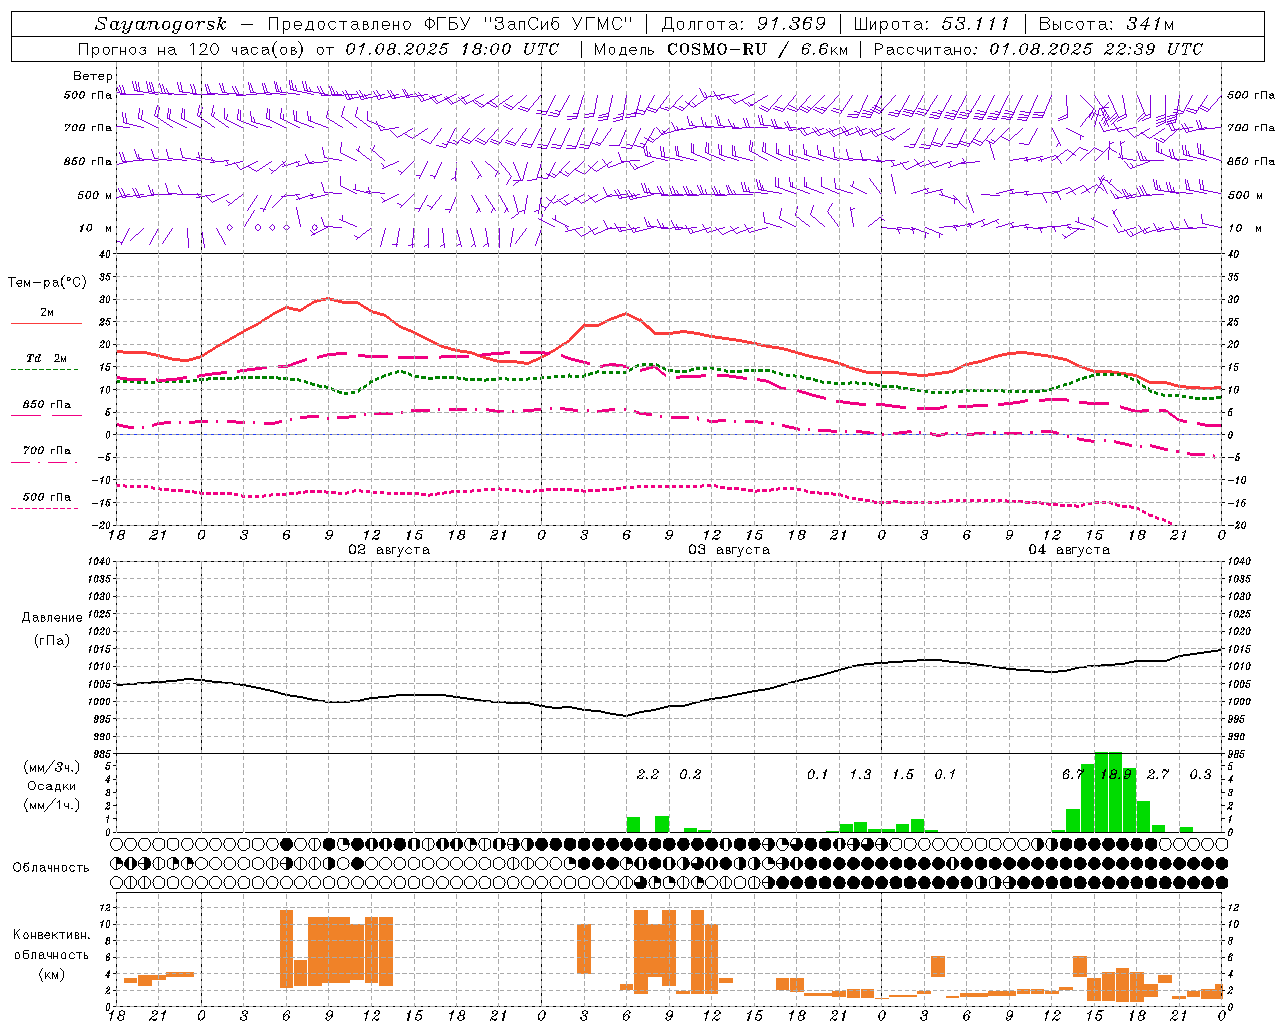Click the '04 августа' date label
The width and height of the screenshot is (1280, 1024).
tap(1069, 550)
